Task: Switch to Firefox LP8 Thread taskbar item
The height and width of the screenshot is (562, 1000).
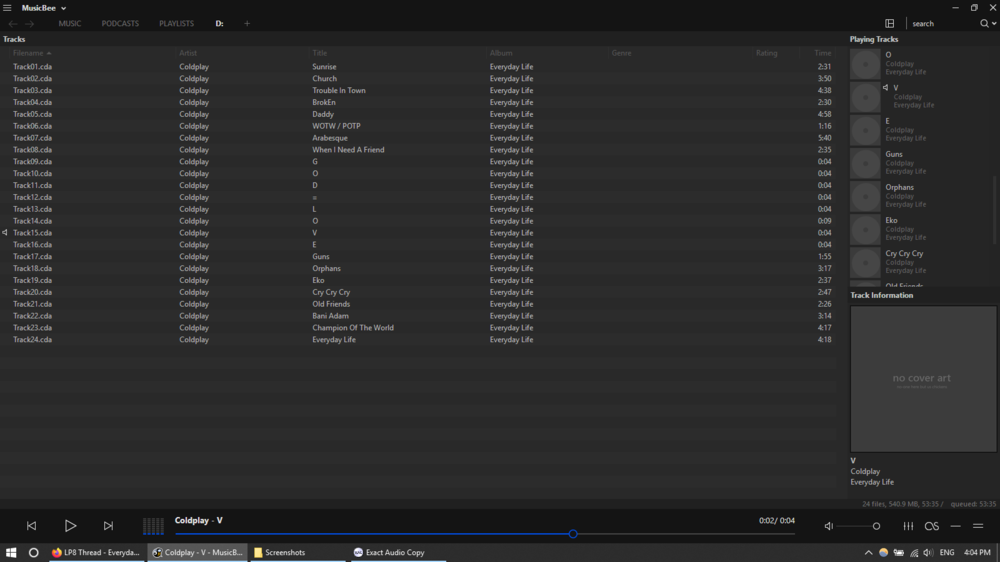Action: tap(96, 552)
